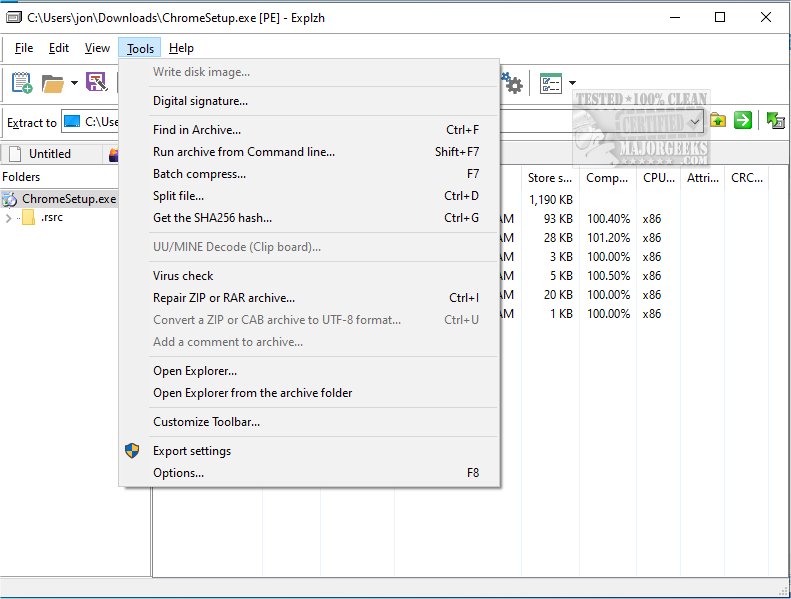This screenshot has width=791, height=599.
Task: Select Get the SHA256 hash...
Action: (310, 218)
